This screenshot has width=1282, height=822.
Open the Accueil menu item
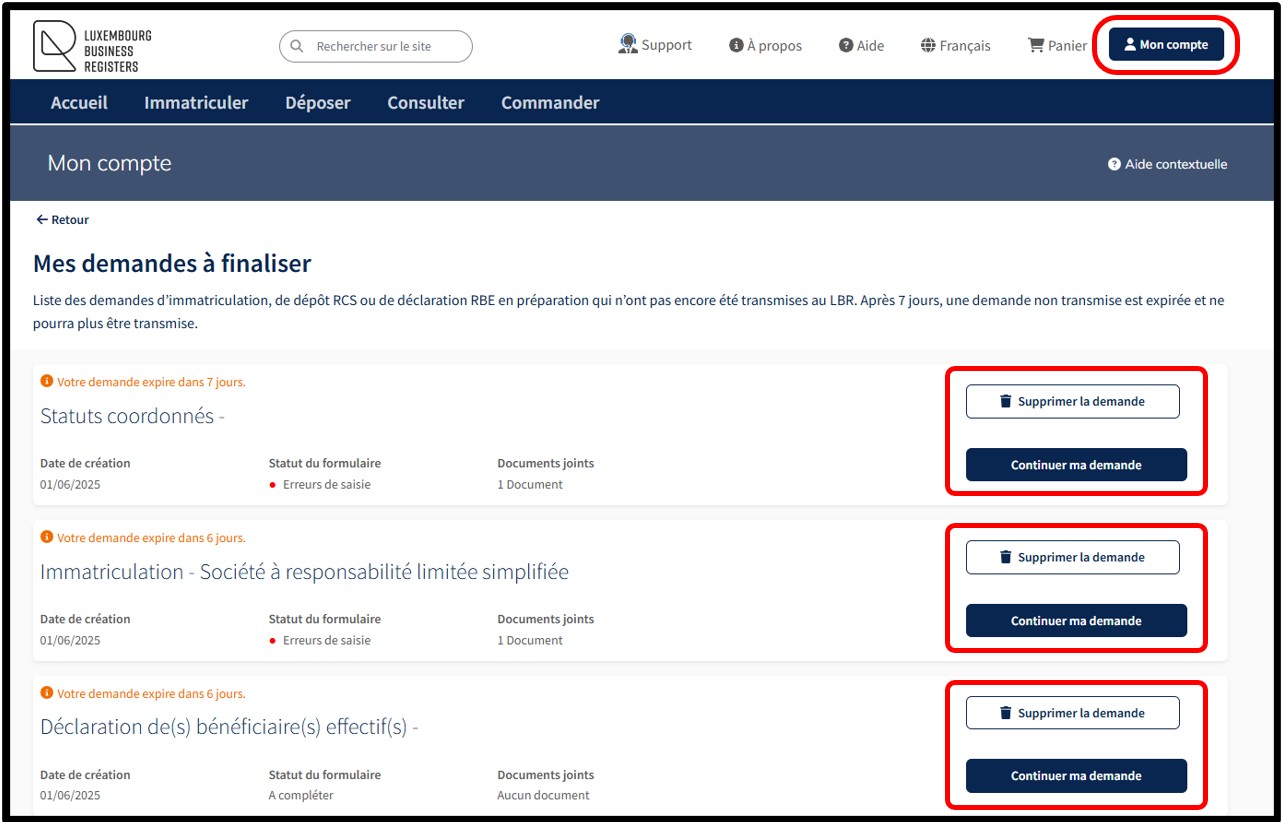point(79,103)
